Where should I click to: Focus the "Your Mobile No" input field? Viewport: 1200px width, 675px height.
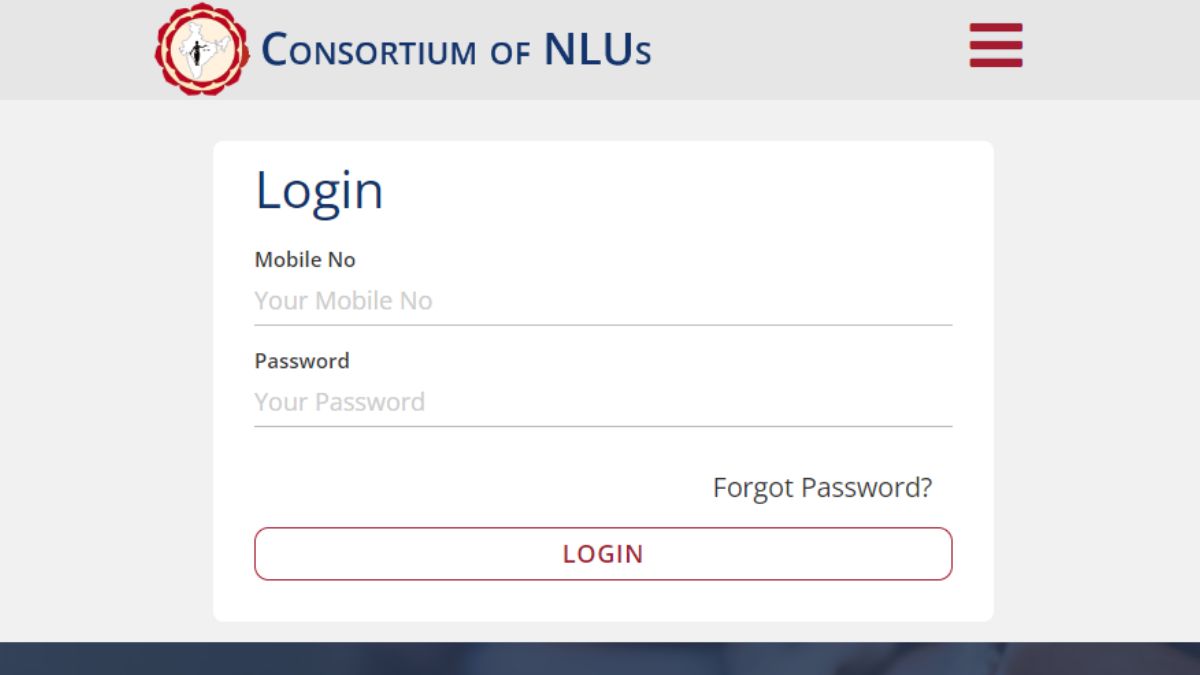(x=603, y=301)
